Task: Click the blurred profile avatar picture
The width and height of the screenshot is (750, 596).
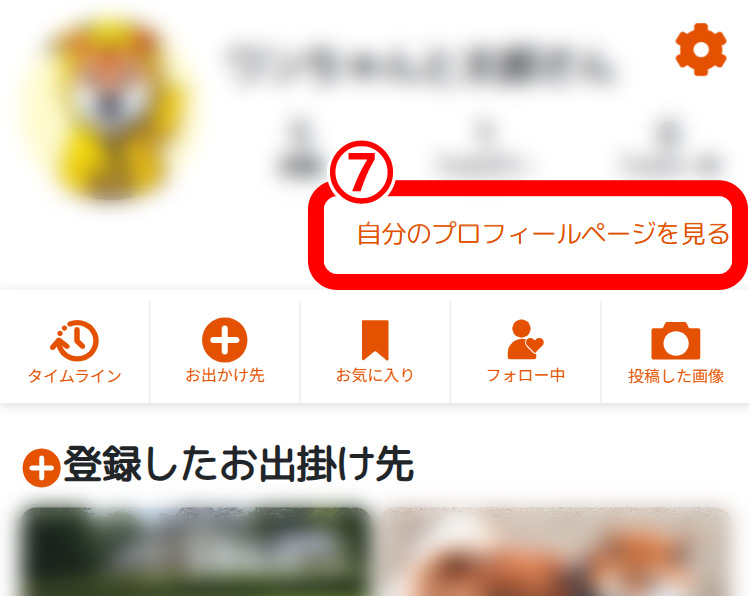Action: click(x=109, y=109)
